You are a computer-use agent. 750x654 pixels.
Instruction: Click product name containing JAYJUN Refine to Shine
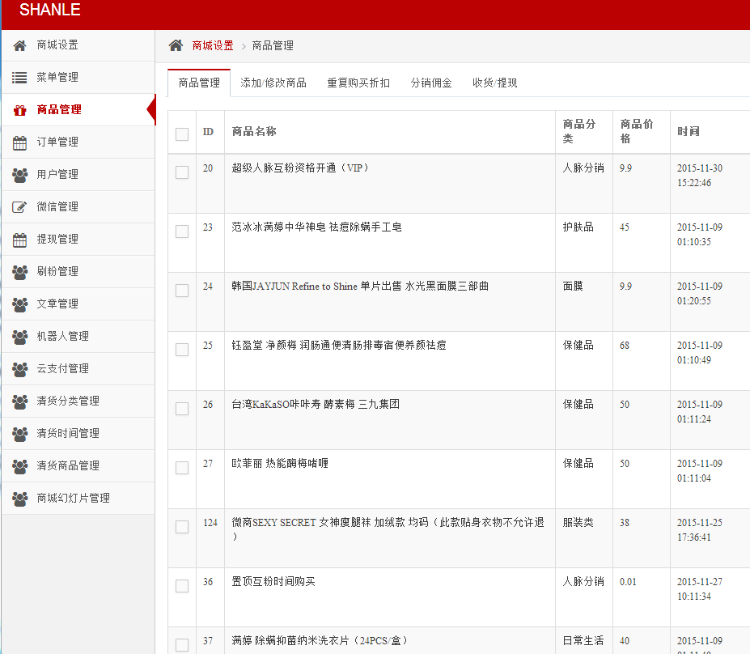[x=360, y=286]
